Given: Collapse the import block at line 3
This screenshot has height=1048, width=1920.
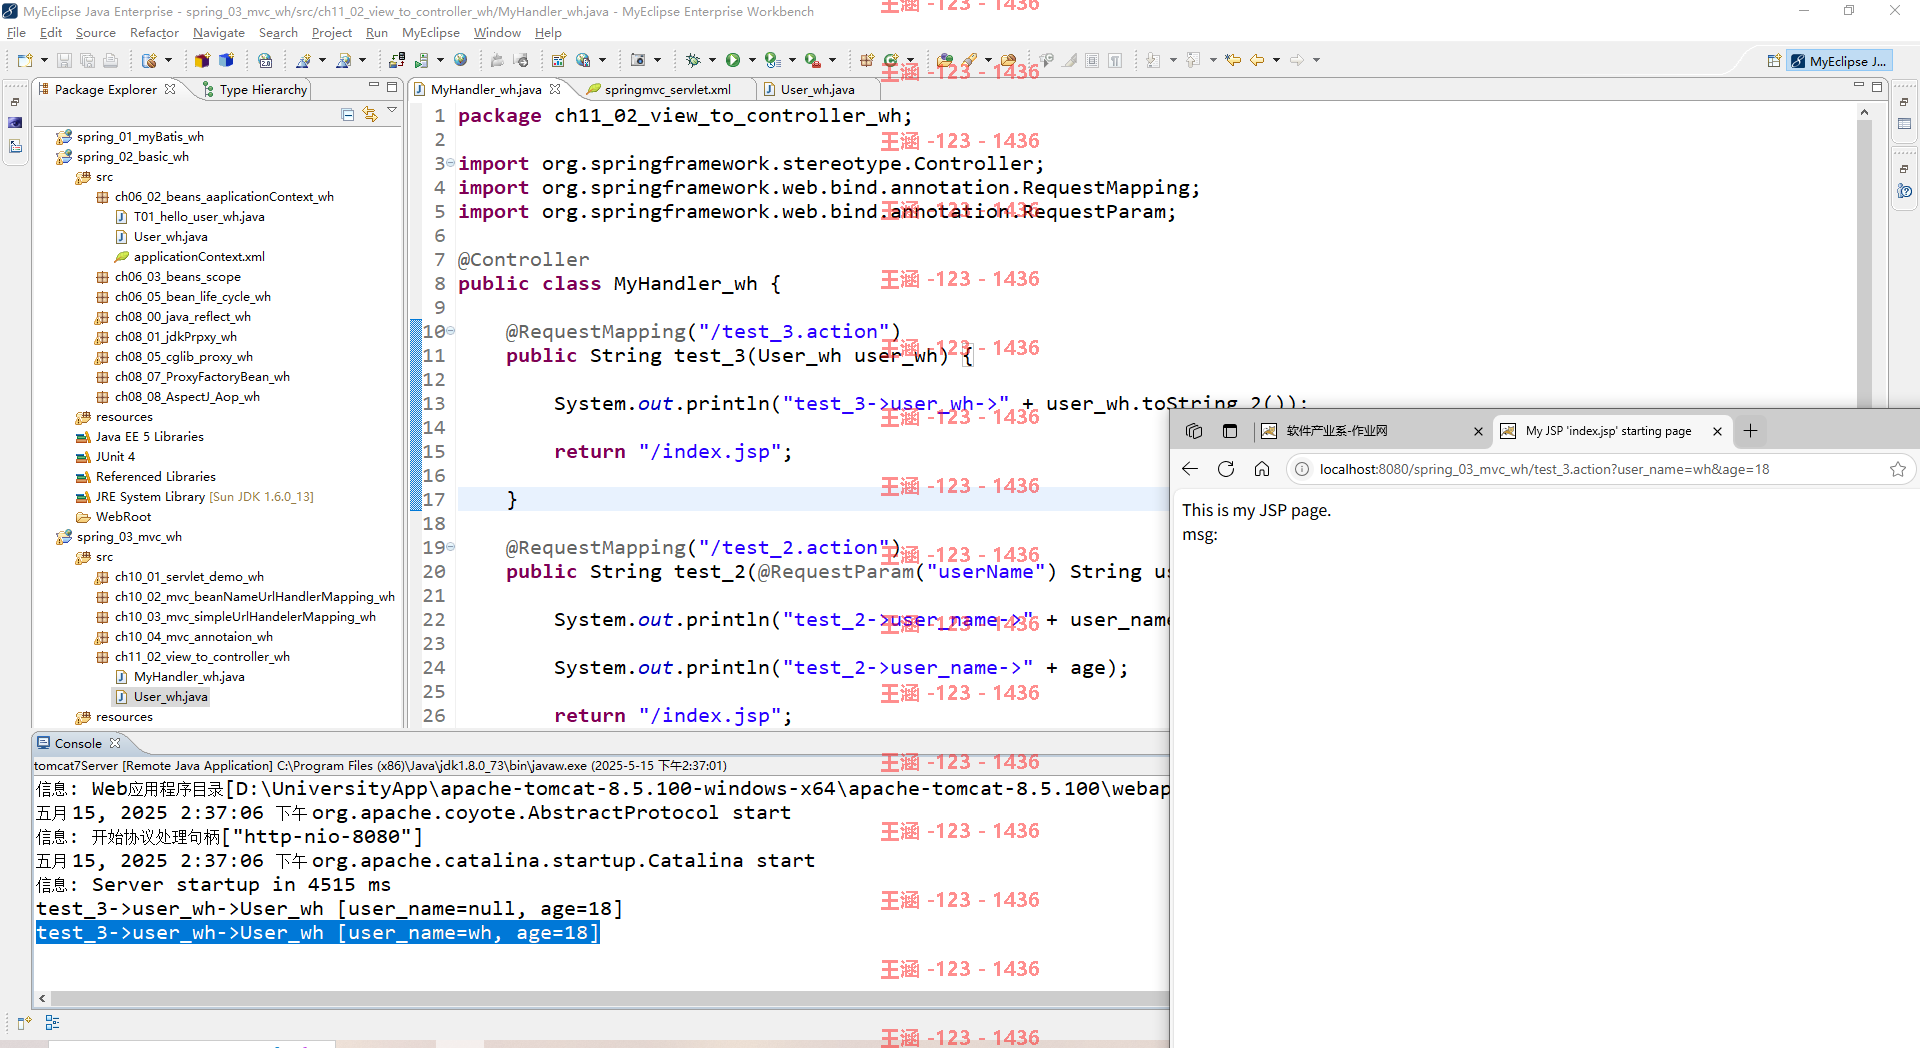Looking at the screenshot, I should (x=450, y=163).
